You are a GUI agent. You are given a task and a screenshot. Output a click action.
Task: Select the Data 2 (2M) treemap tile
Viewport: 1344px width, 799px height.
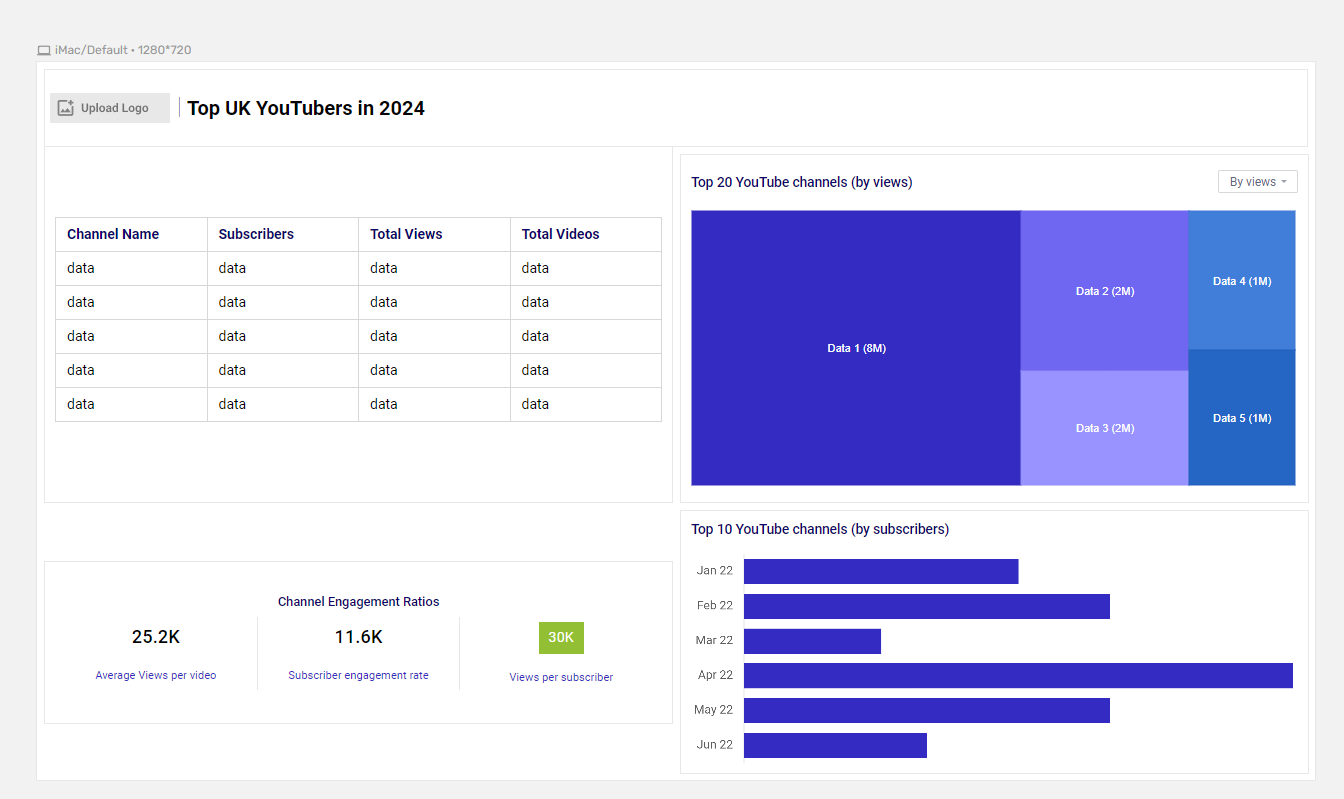click(1104, 291)
